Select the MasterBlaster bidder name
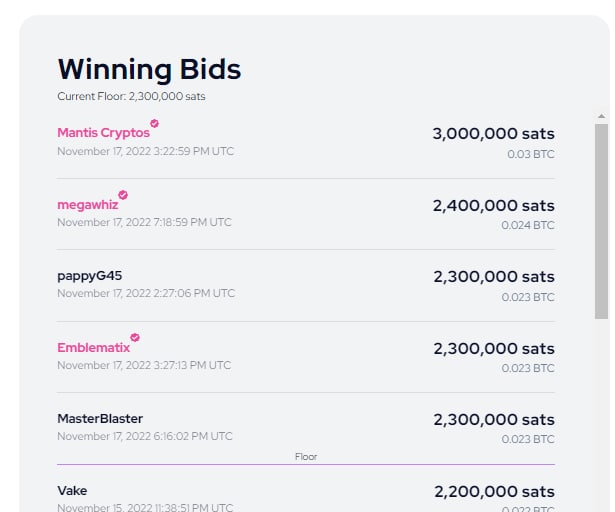The width and height of the screenshot is (615, 512). pyautogui.click(x=100, y=419)
